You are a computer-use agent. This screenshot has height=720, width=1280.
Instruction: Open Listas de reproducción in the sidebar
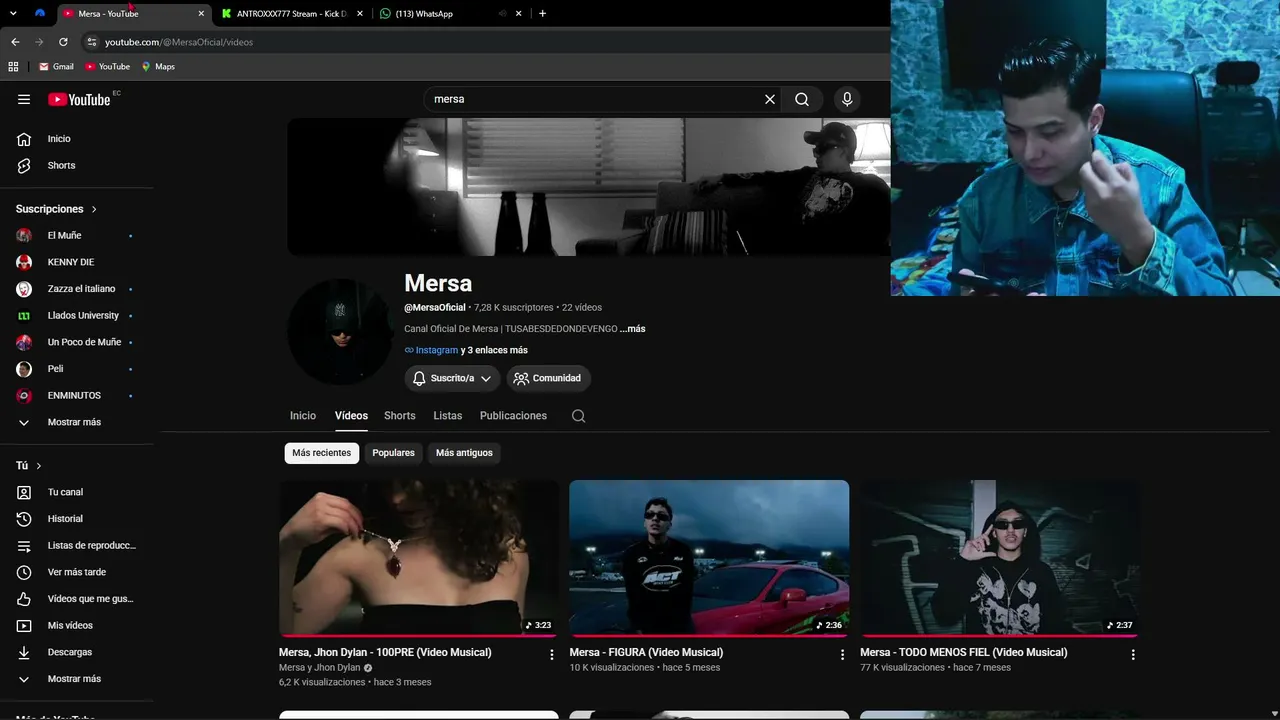[x=77, y=545]
